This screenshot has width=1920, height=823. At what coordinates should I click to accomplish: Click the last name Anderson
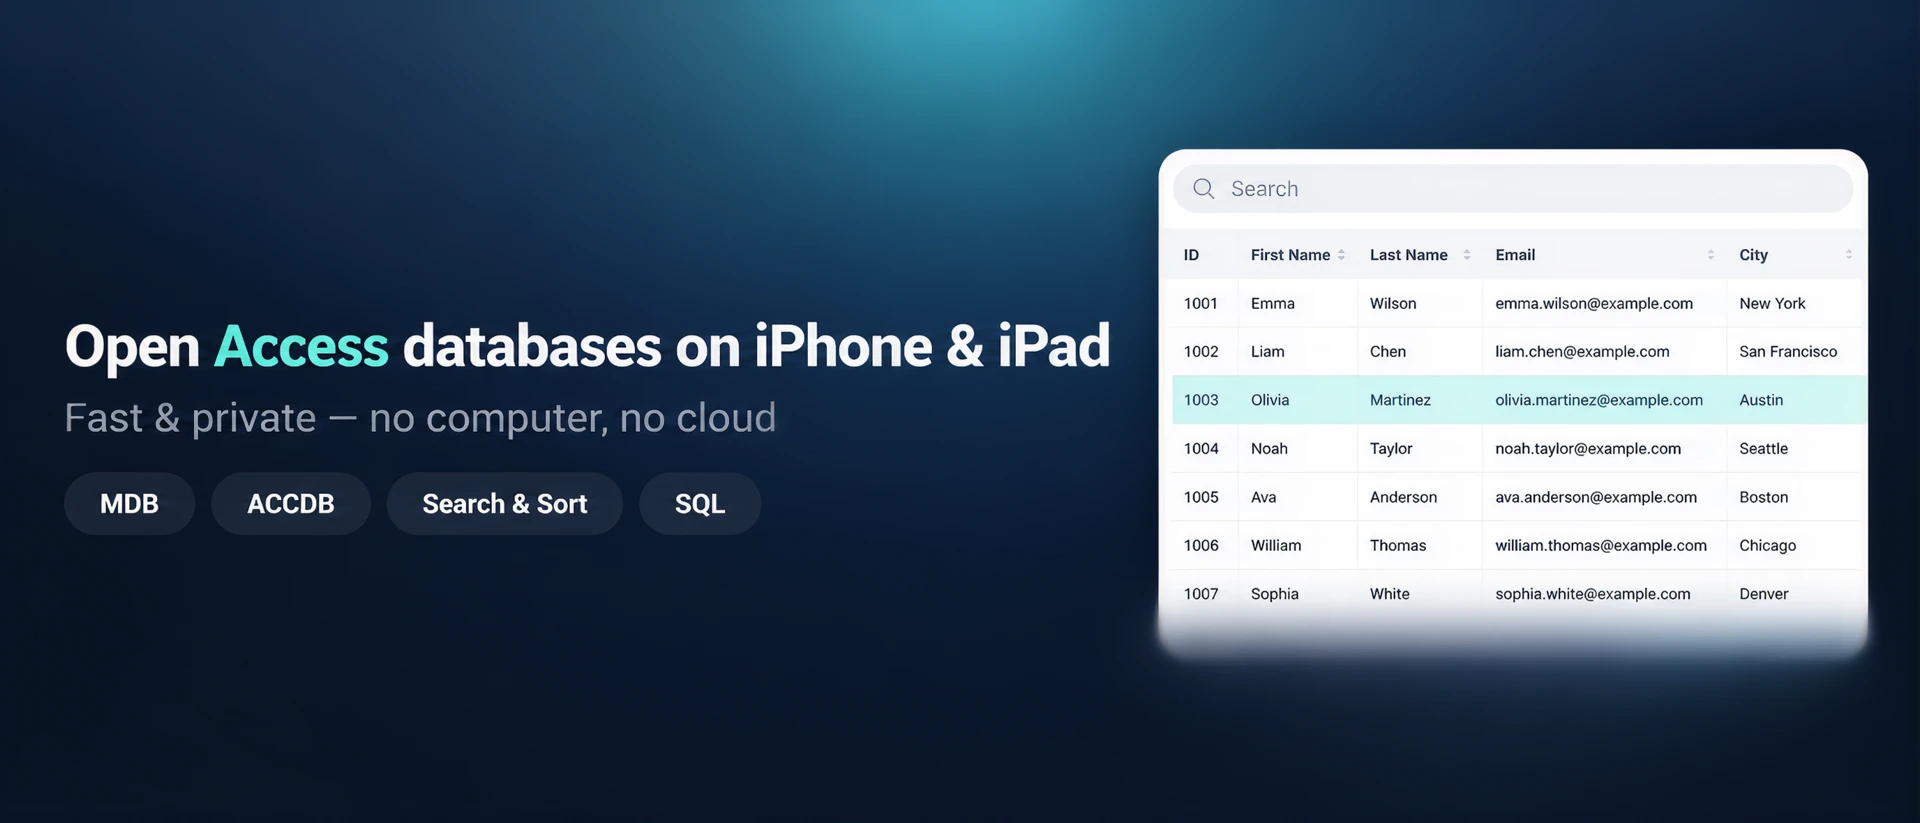(1403, 497)
